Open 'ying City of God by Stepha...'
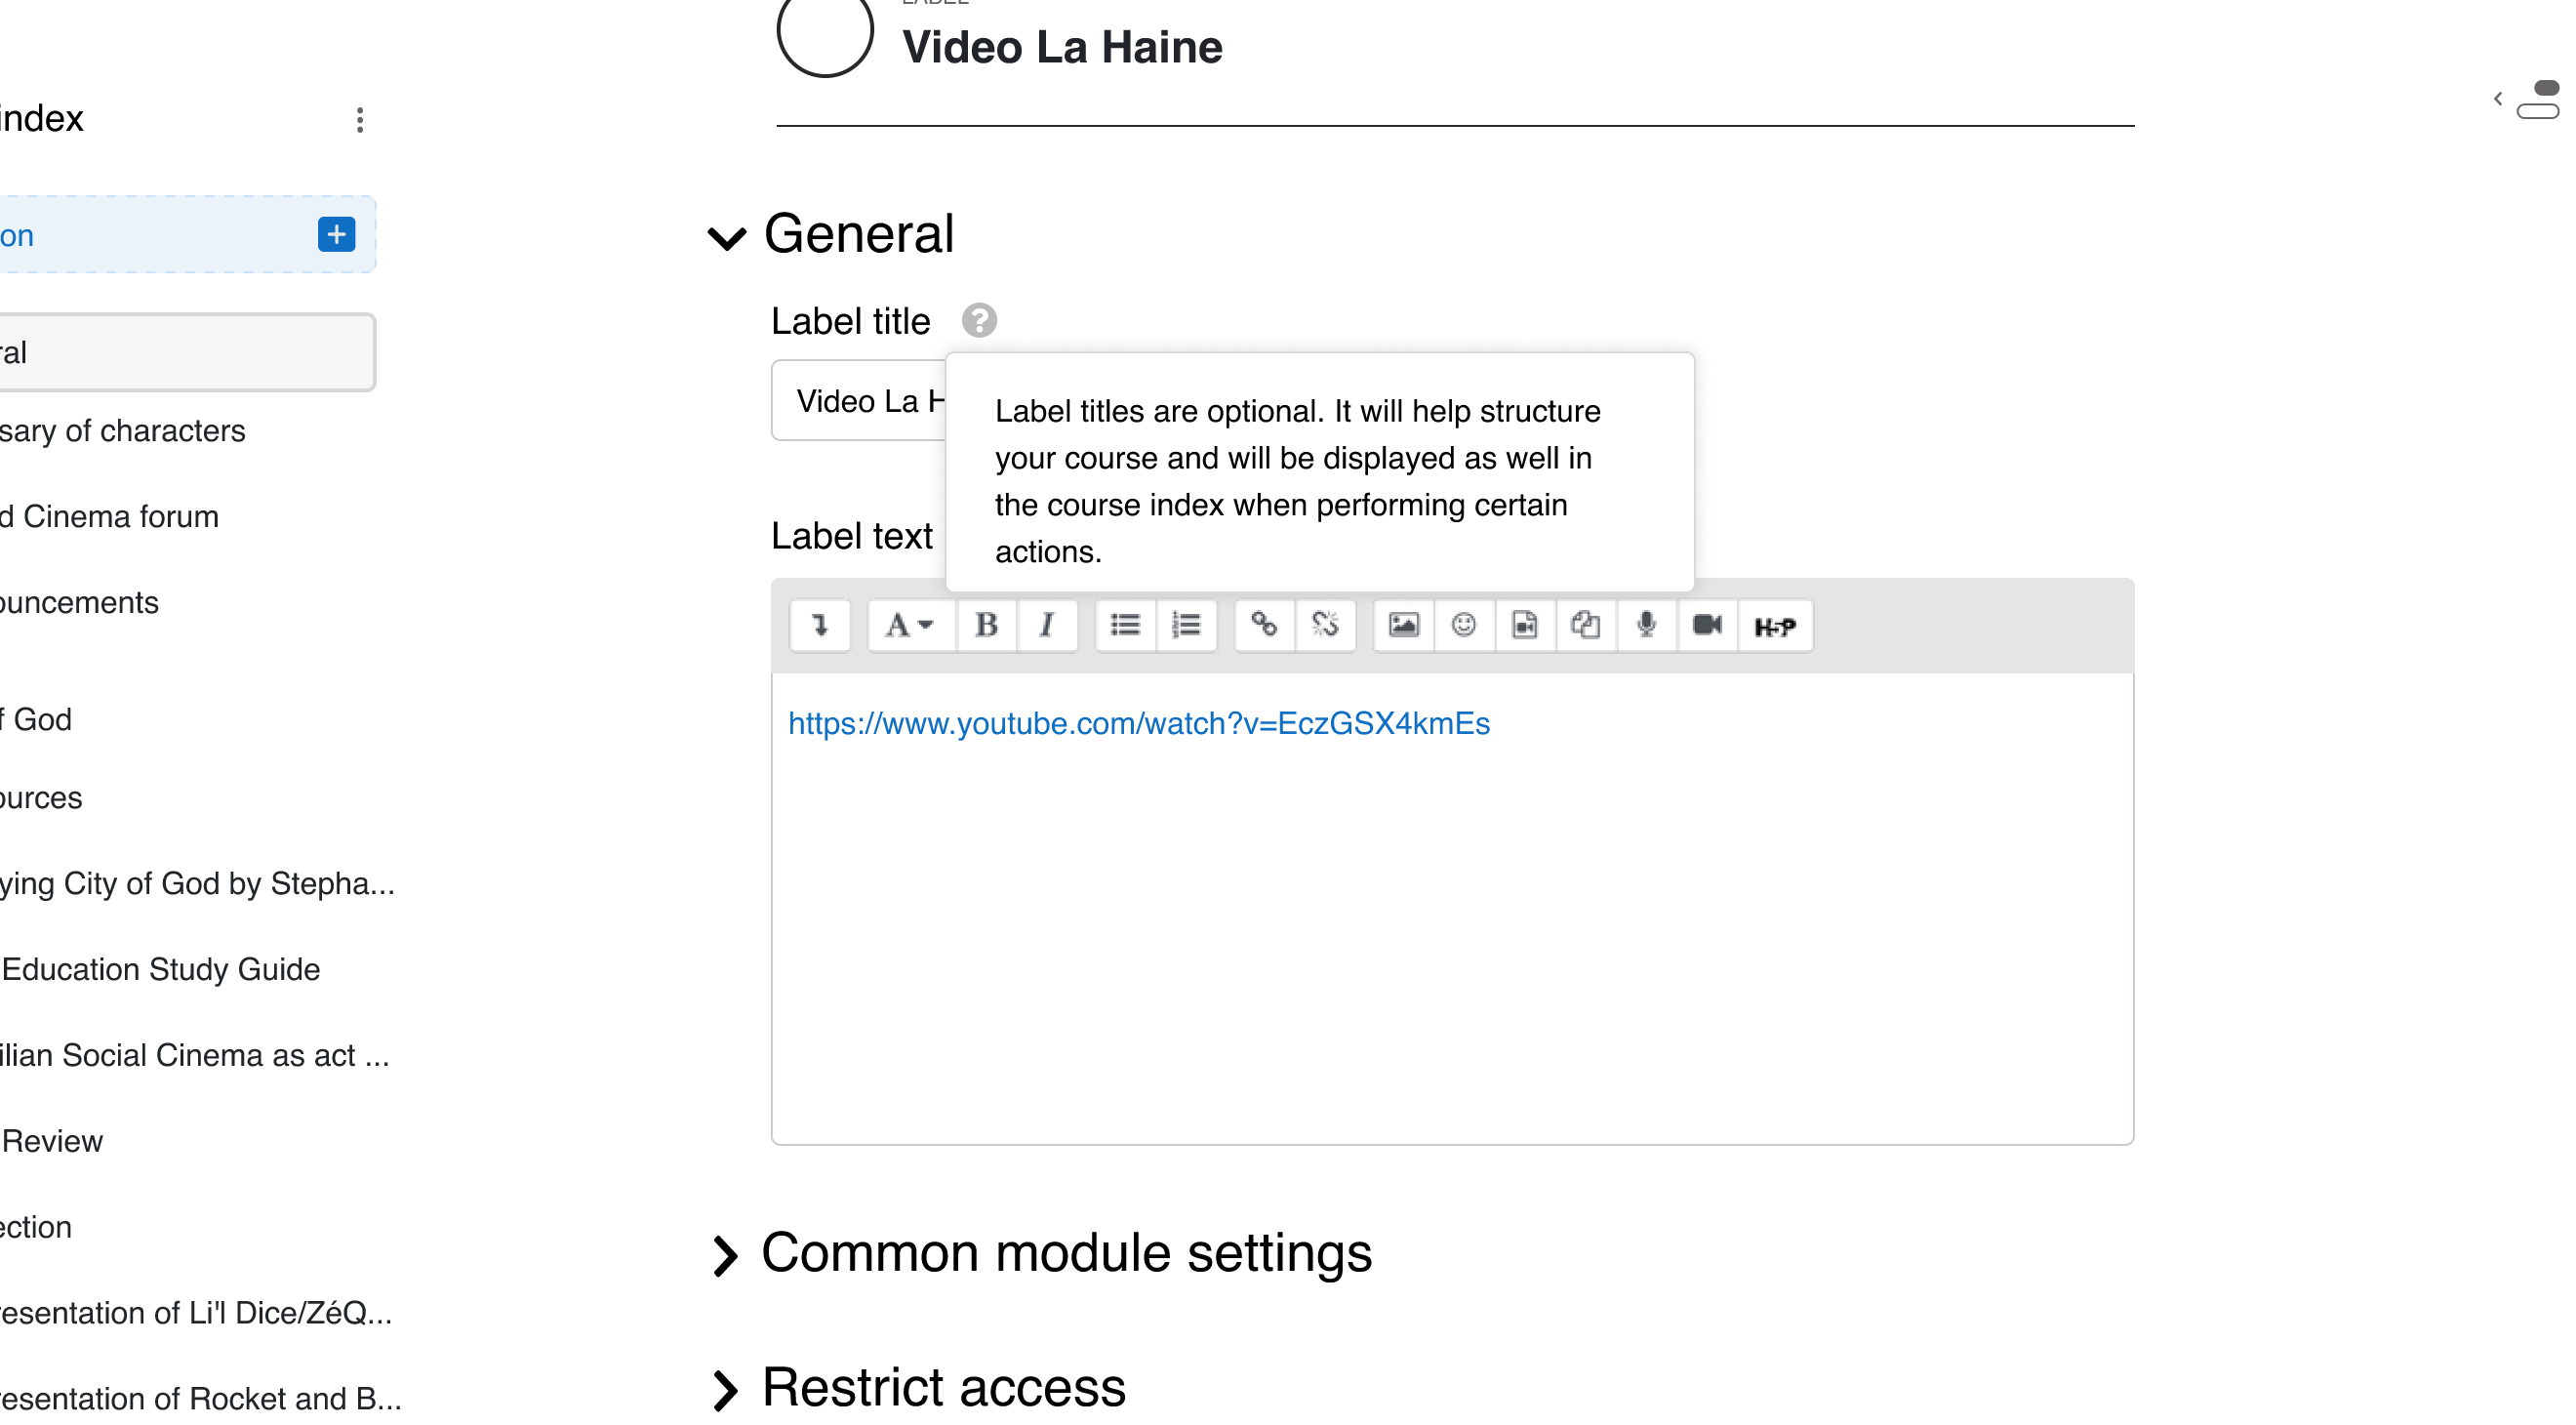Screen dimensions: 2576x1425 (x=198, y=884)
